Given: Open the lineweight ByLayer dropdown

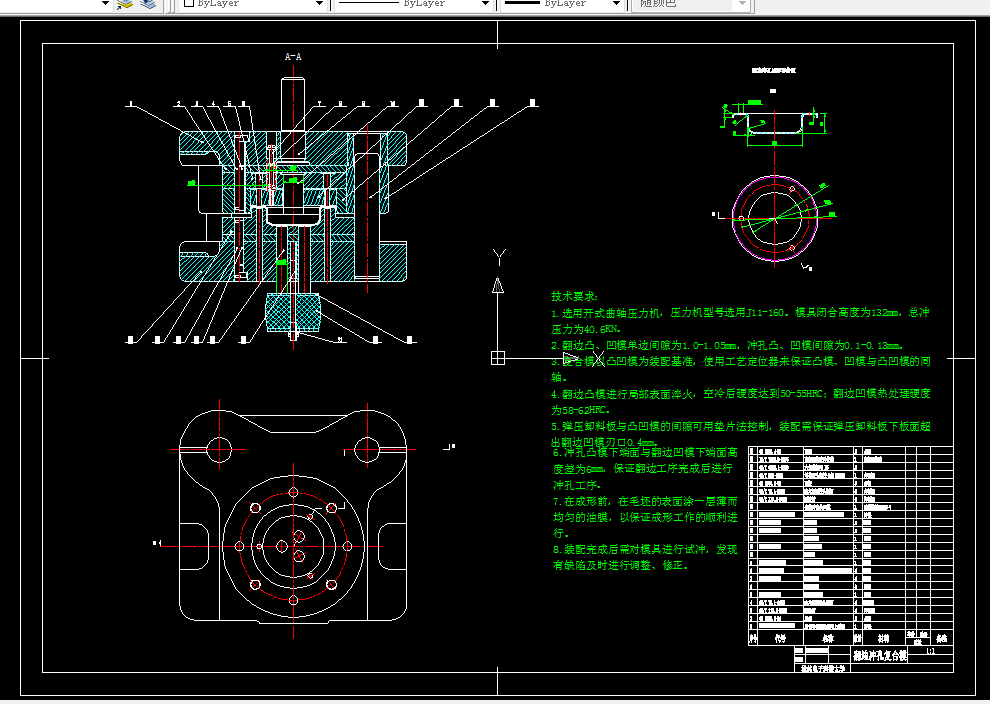Looking at the screenshot, I should tap(563, 4).
